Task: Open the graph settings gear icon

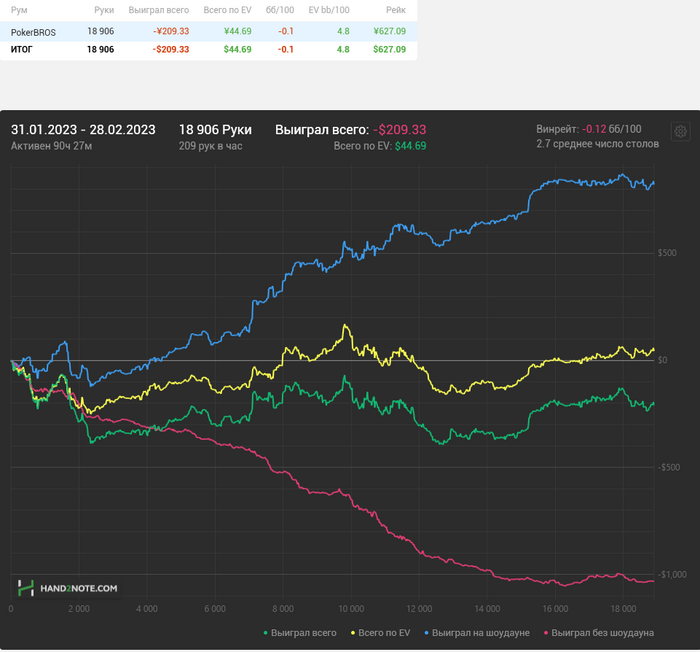Action: (680, 132)
